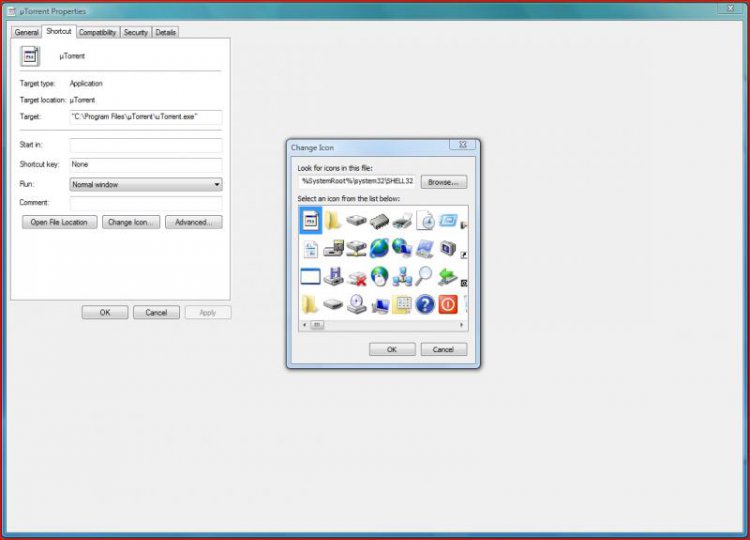This screenshot has width=750, height=540.
Task: Close the Change Icon dialog with X
Action: 463,144
